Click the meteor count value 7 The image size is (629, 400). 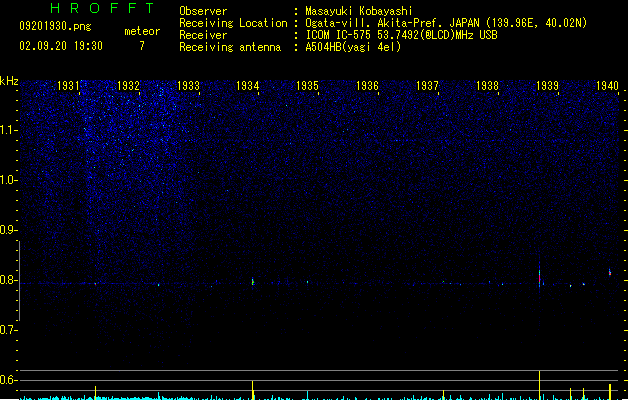point(142,46)
